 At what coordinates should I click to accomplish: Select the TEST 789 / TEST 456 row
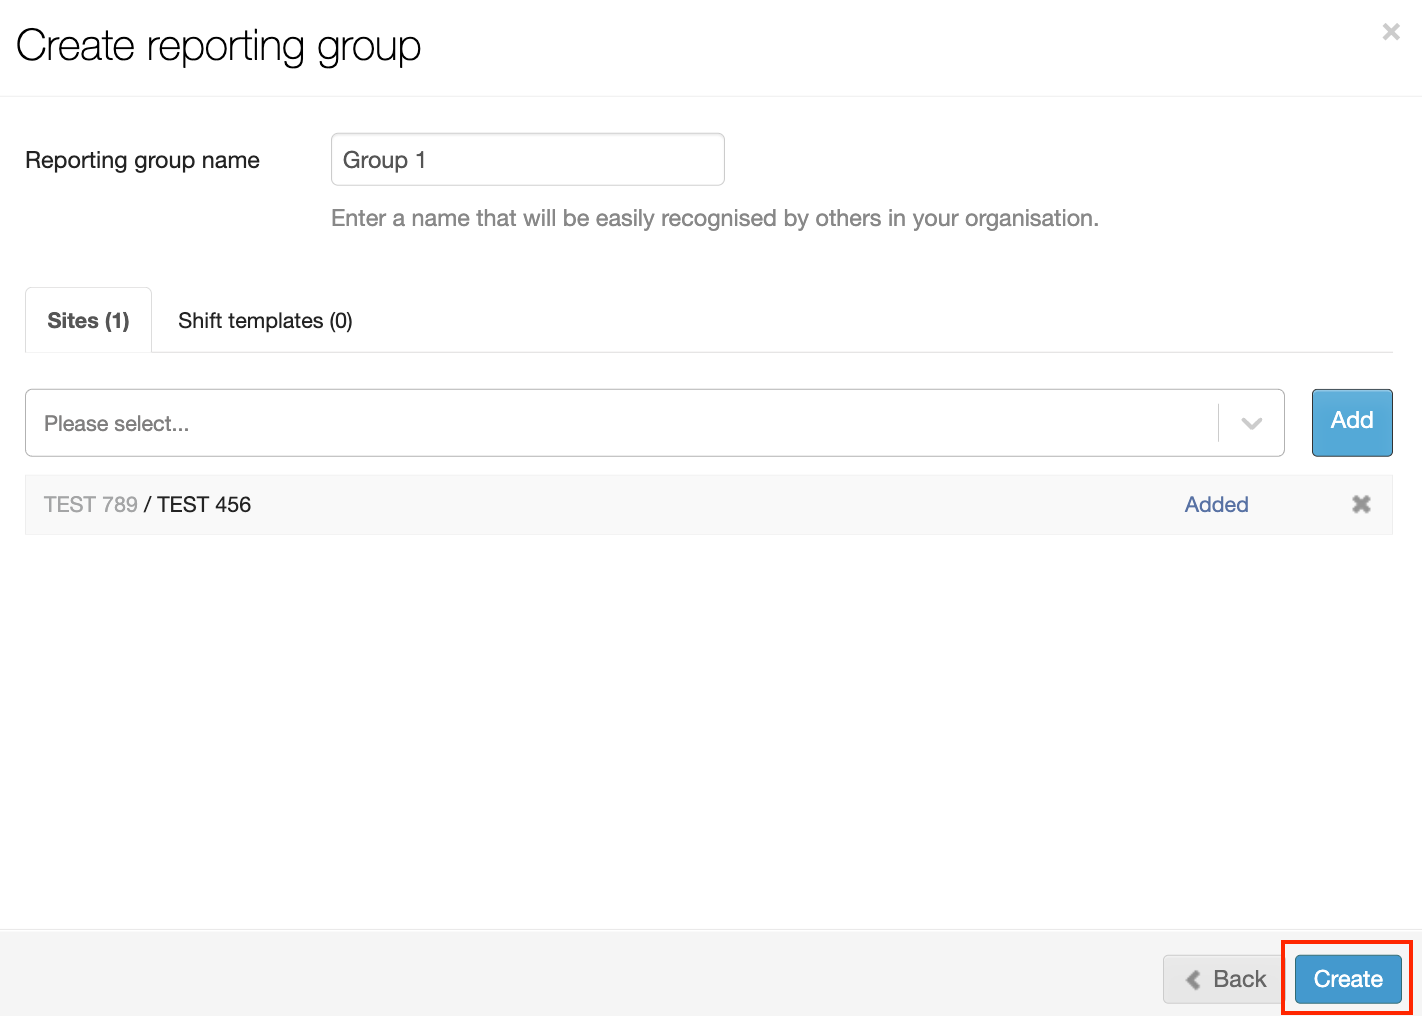coord(700,505)
